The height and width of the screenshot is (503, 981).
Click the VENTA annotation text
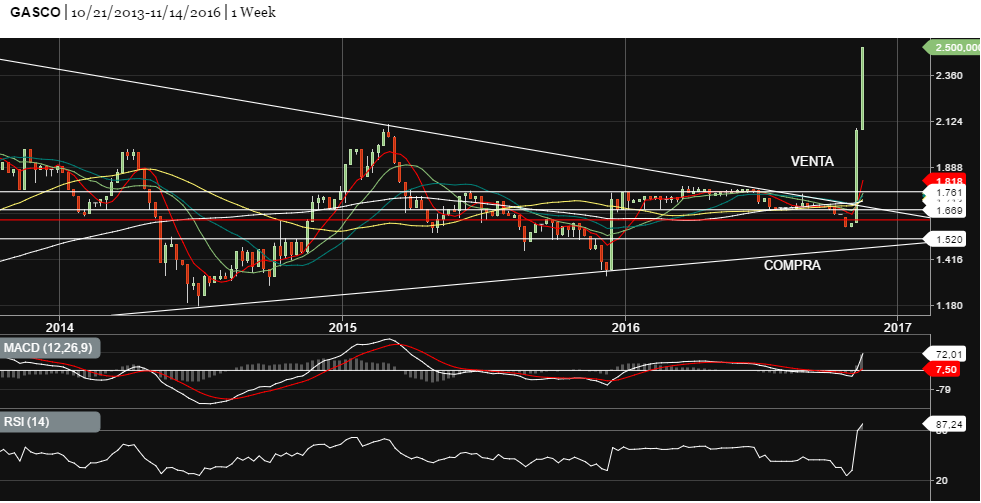click(812, 161)
